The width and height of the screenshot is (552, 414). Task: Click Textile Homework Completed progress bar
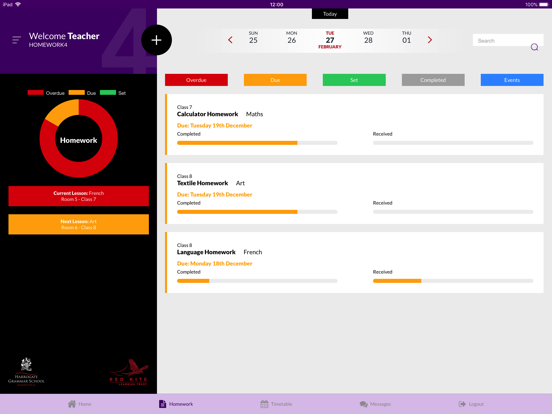(257, 212)
